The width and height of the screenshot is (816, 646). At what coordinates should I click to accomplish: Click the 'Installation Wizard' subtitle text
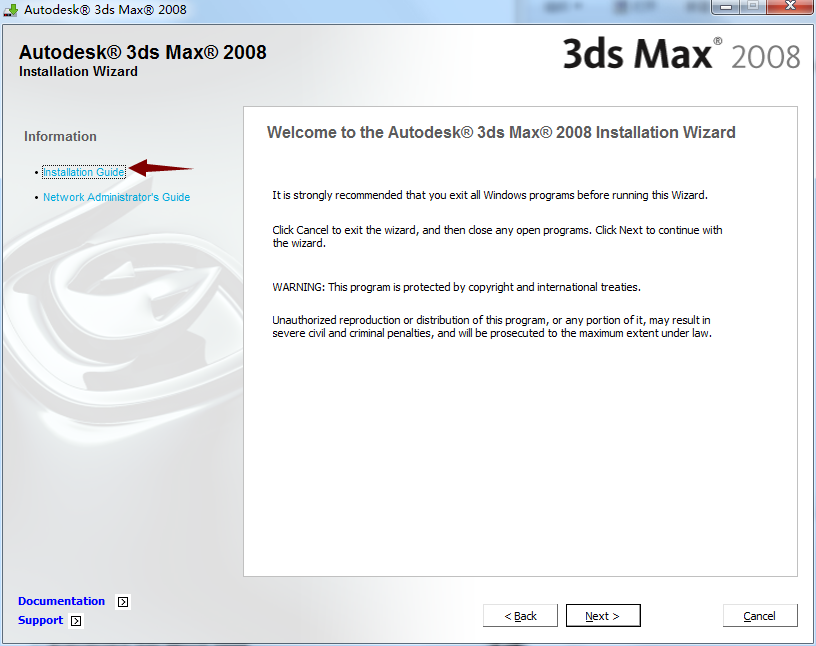[x=79, y=71]
